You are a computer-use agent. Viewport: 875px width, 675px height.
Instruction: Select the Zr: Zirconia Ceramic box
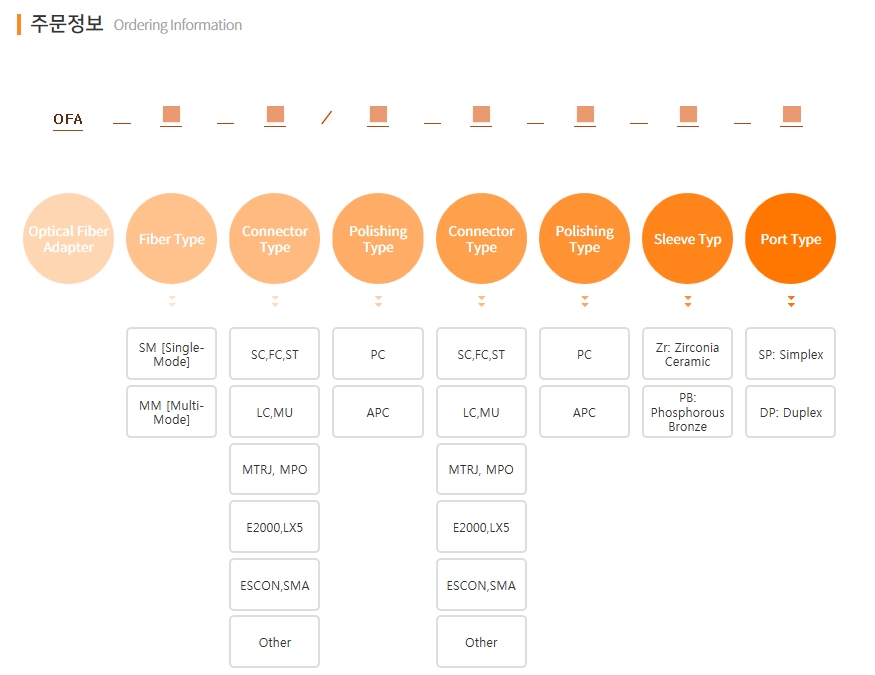point(687,354)
